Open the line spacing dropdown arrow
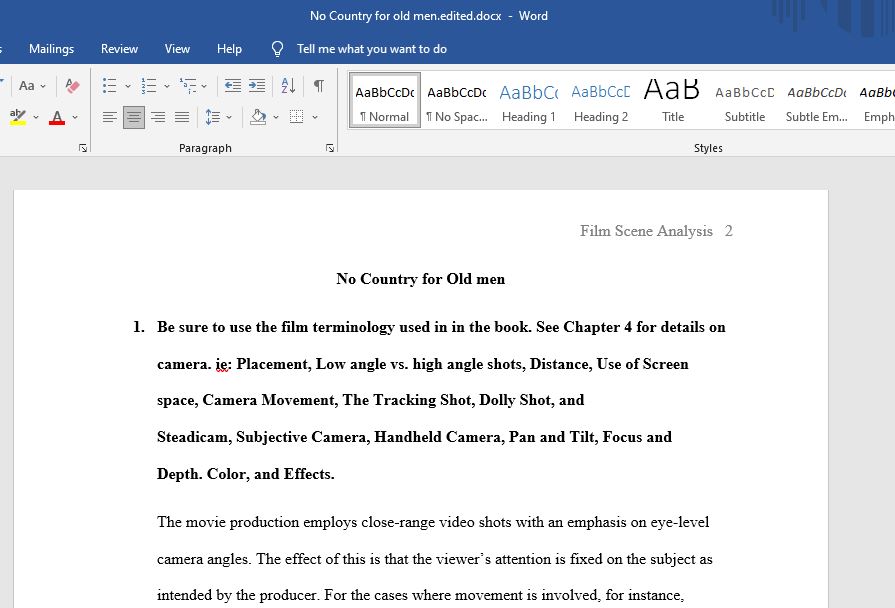 [x=229, y=118]
